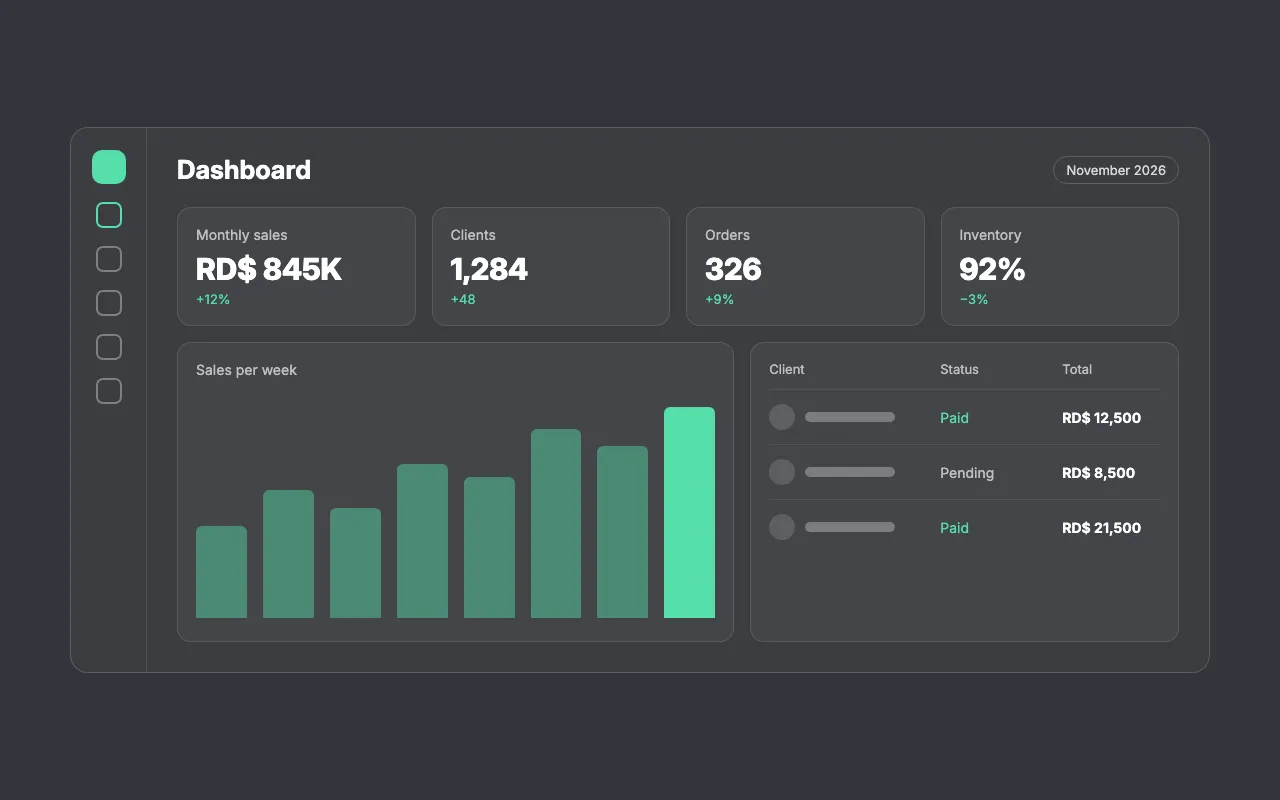Screen dimensions: 1280x800
Task: Open the November 2026 date selector
Action: click(1116, 170)
